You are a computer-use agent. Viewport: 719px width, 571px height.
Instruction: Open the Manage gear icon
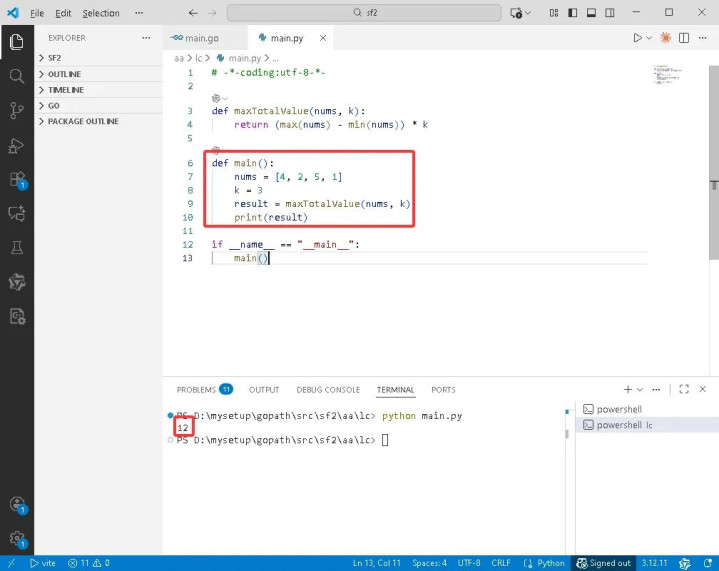coord(16,538)
